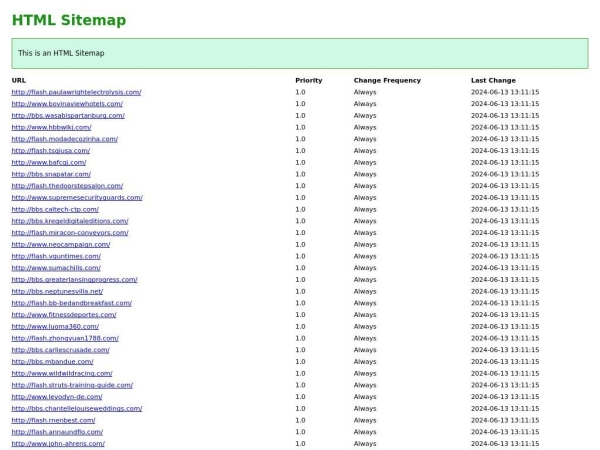Click the www.john-ahrens.com link

pos(58,444)
